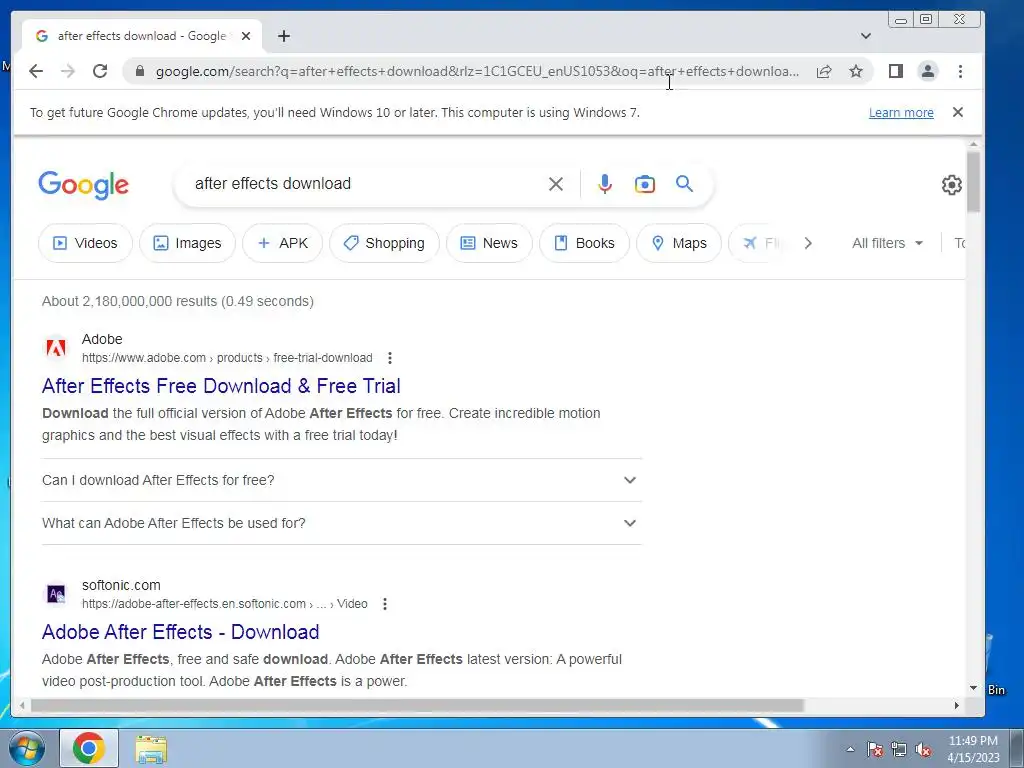Search by image camera icon
Viewport: 1024px width, 768px height.
645,184
